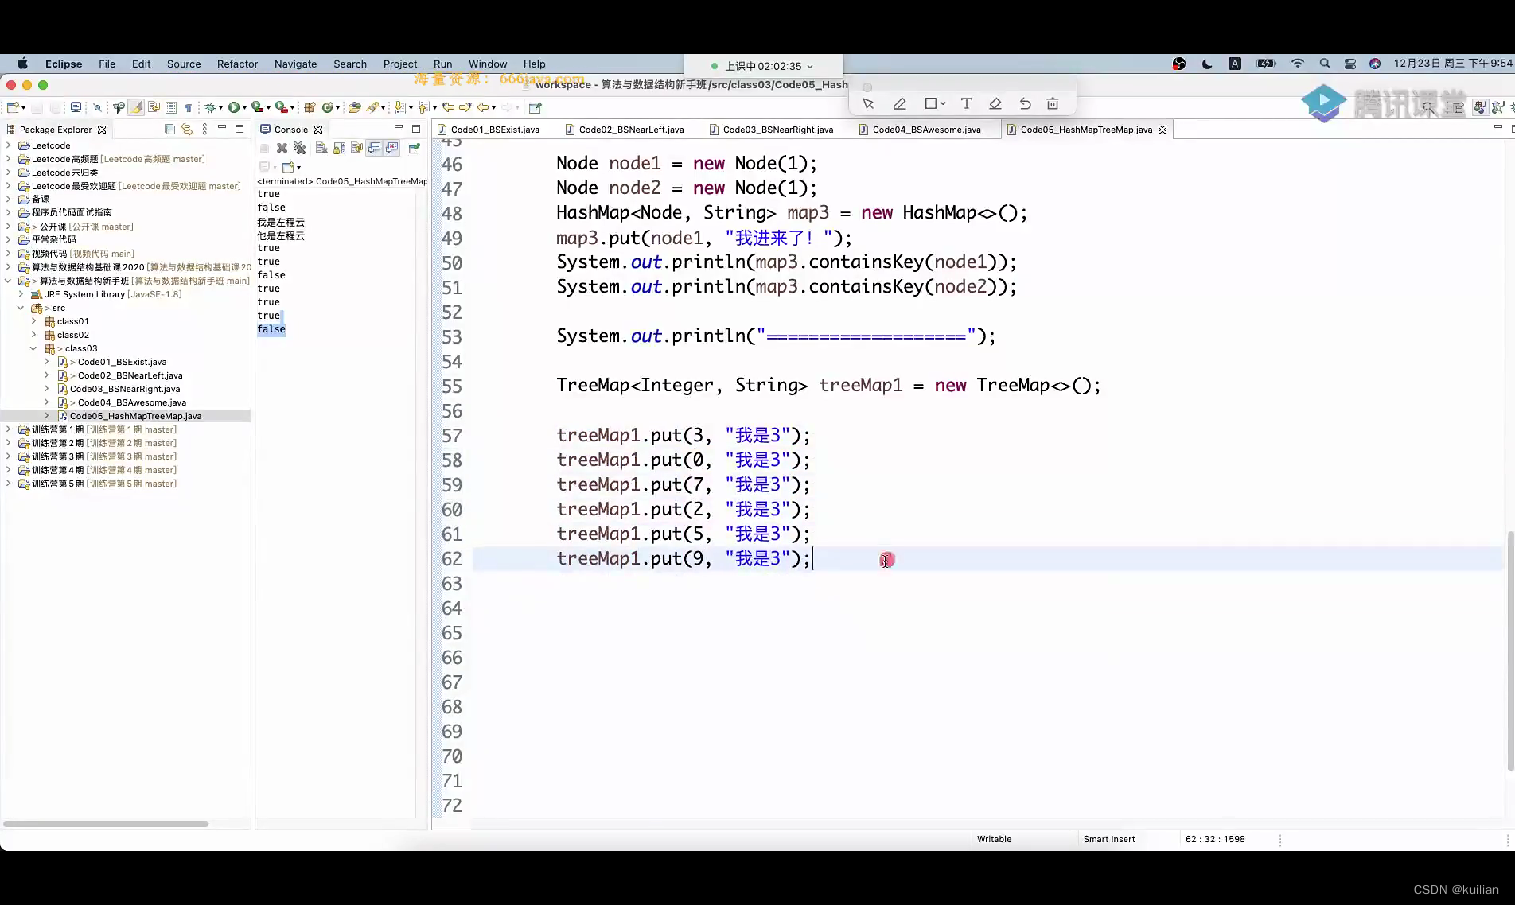
Task: Open Spotlight search in macOS menu bar
Action: point(1325,64)
